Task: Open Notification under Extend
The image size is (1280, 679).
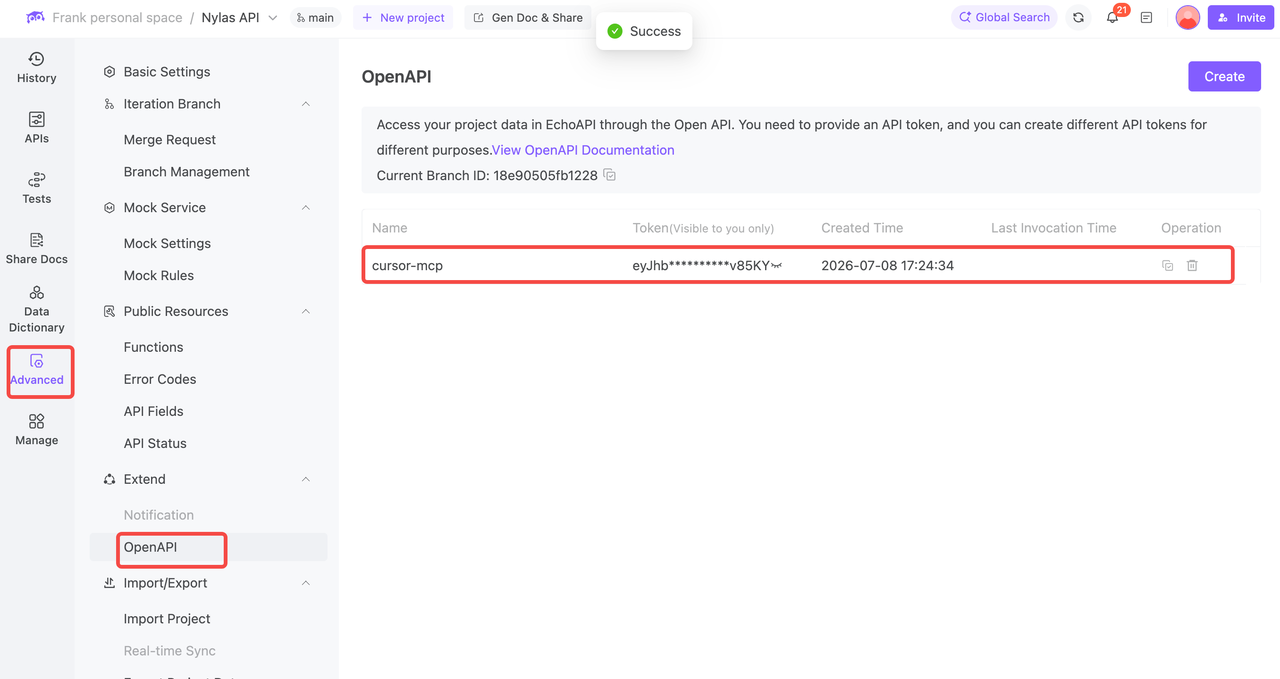Action: click(158, 516)
